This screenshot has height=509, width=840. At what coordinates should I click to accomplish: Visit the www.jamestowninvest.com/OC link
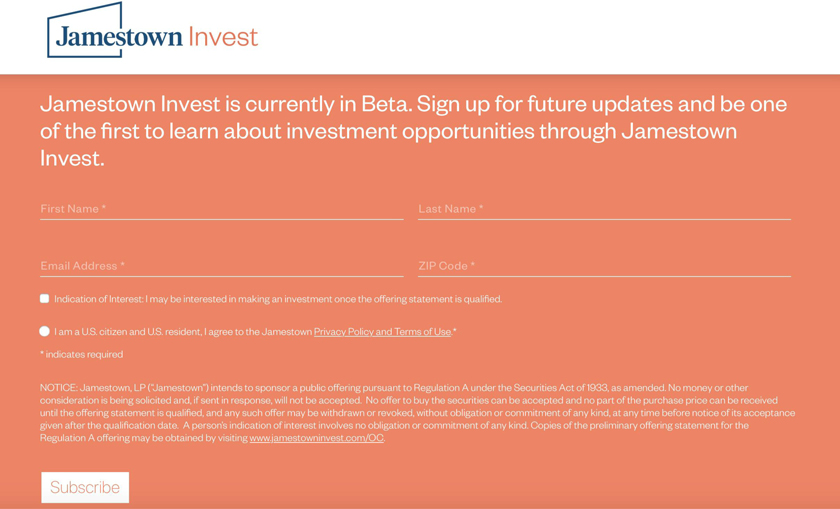coord(316,438)
